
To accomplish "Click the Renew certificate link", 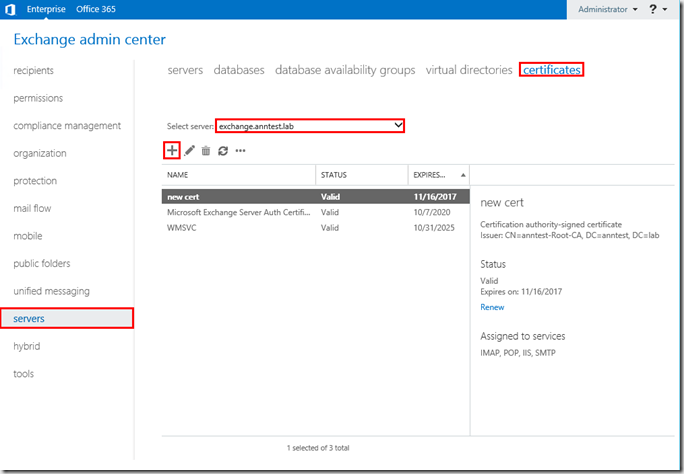I will pyautogui.click(x=494, y=307).
